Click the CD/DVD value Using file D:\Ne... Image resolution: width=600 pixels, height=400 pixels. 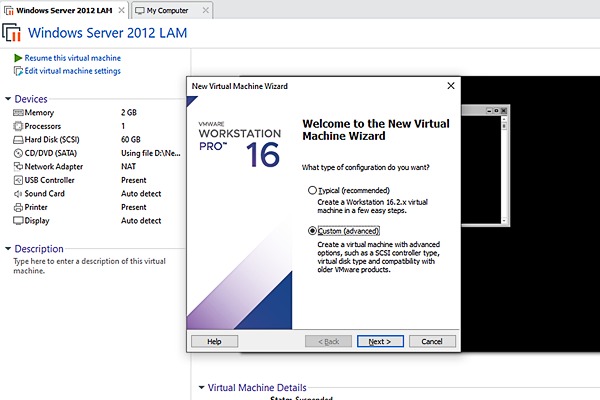(x=150, y=153)
